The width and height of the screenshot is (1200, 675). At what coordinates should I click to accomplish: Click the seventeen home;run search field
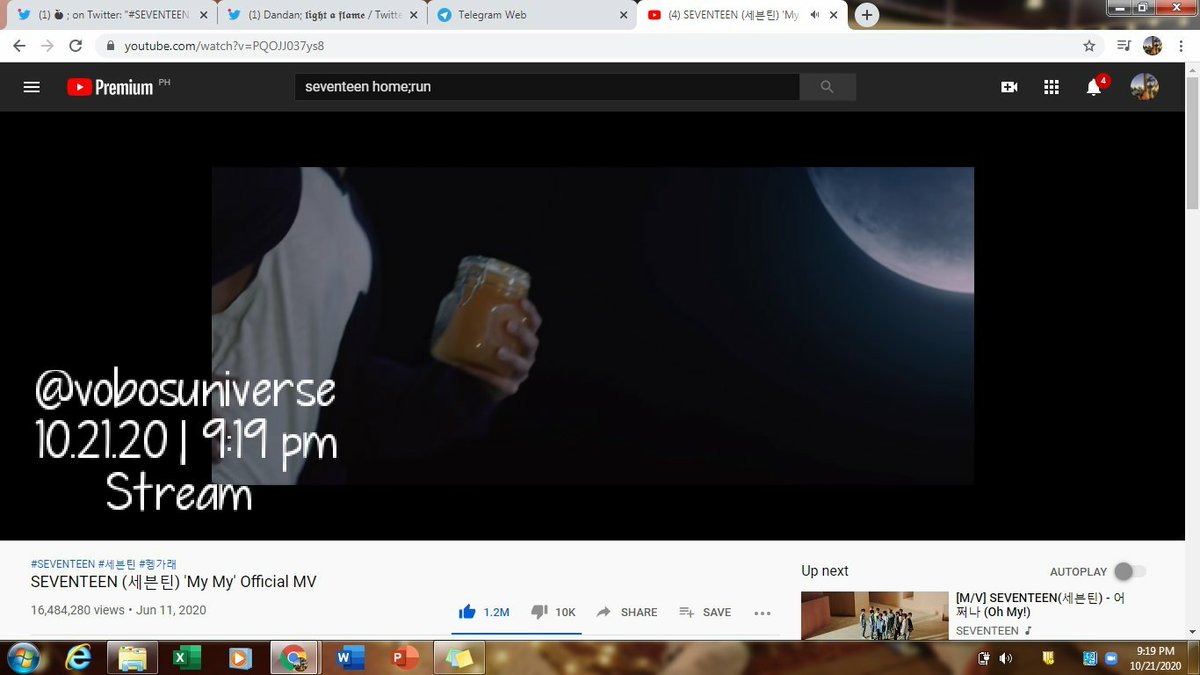[547, 87]
